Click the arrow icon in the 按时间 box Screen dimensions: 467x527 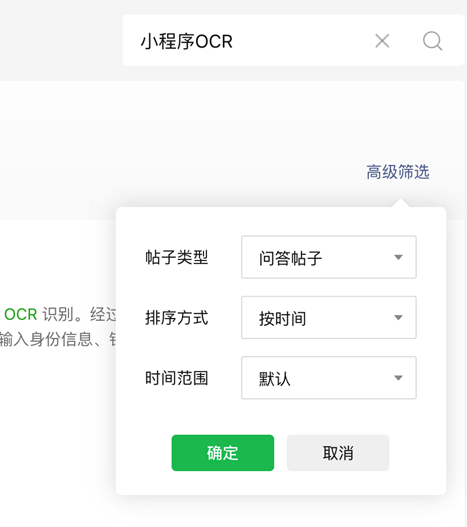(398, 318)
